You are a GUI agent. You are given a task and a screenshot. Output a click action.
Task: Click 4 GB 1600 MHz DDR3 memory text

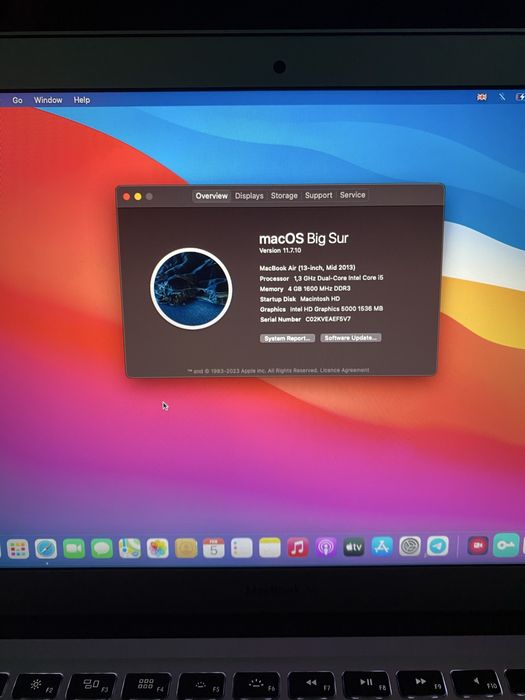click(319, 288)
